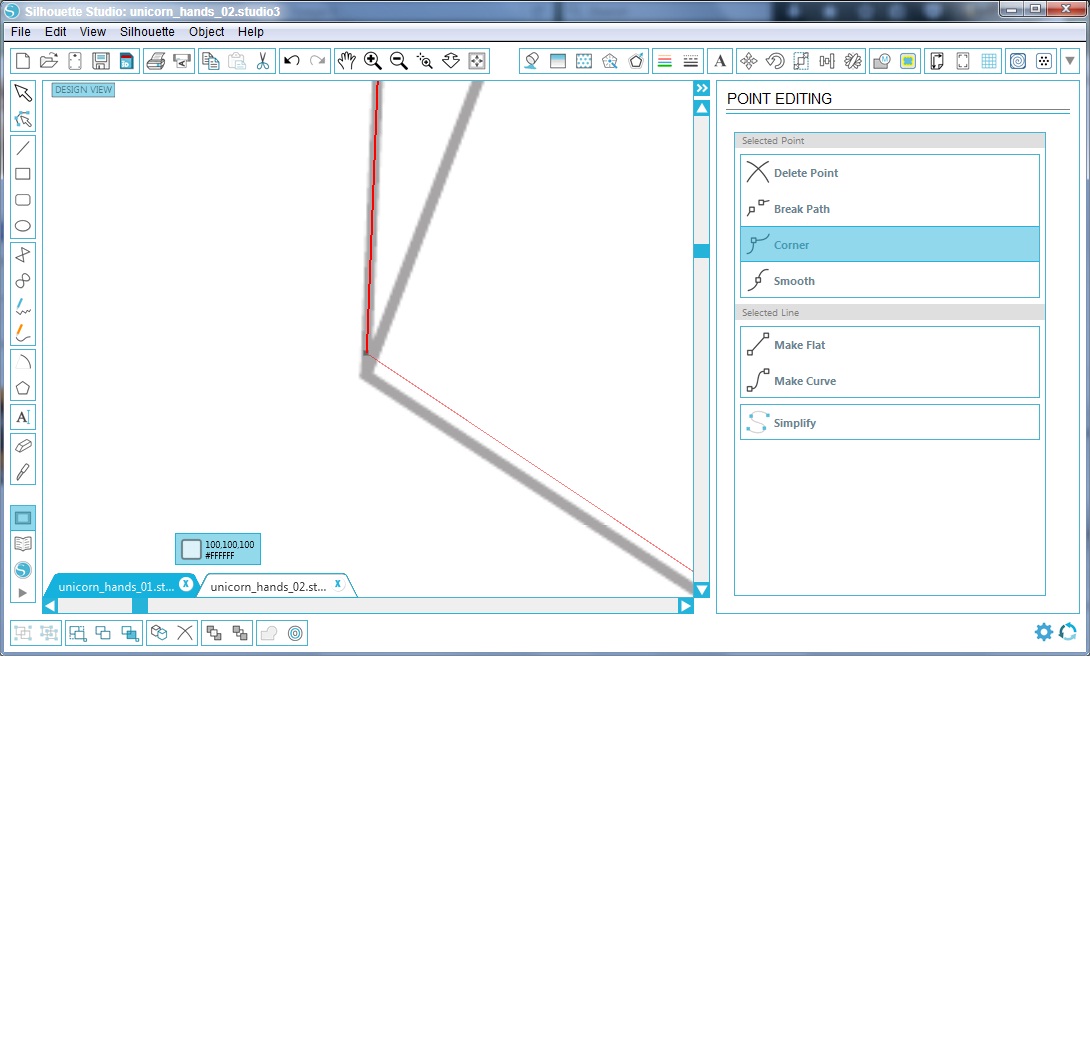Click the horizontal scrollbar right arrow

click(x=686, y=606)
